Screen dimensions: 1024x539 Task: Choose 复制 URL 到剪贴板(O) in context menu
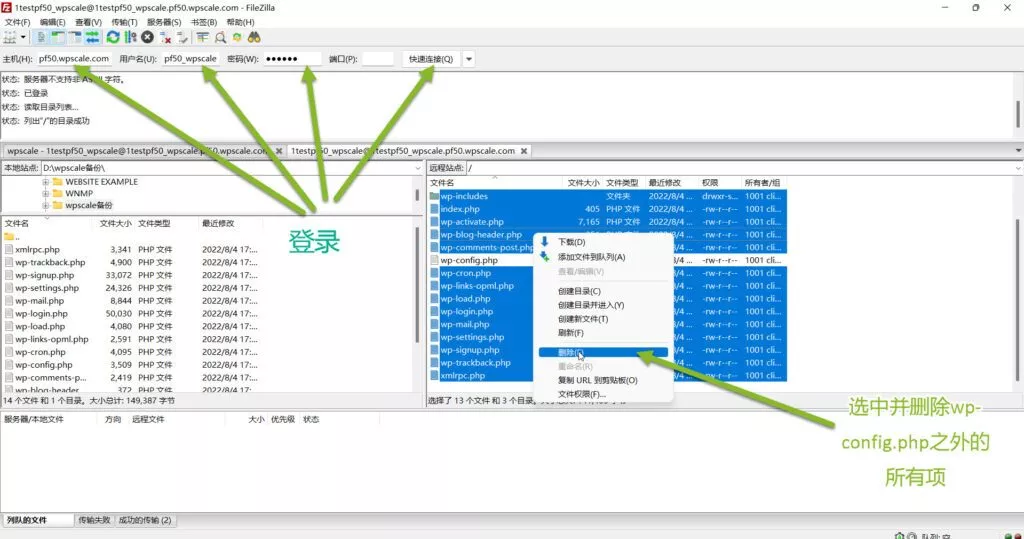pos(598,380)
